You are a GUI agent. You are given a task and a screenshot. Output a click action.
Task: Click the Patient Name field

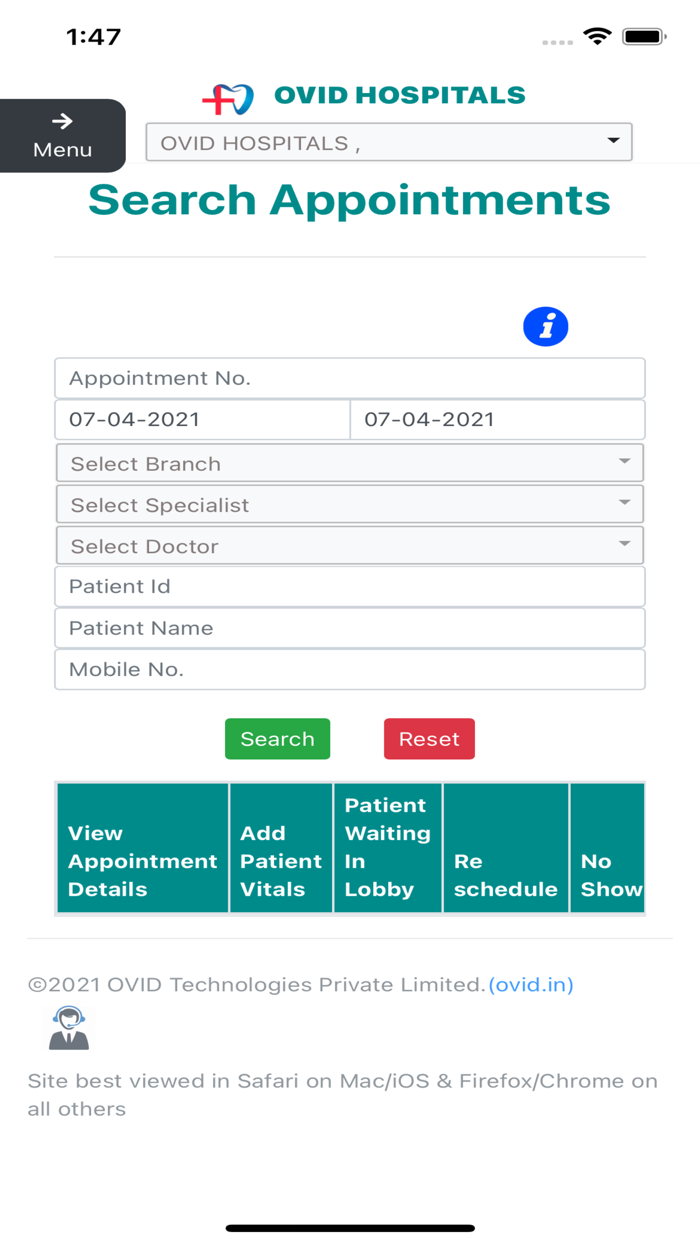click(x=349, y=627)
